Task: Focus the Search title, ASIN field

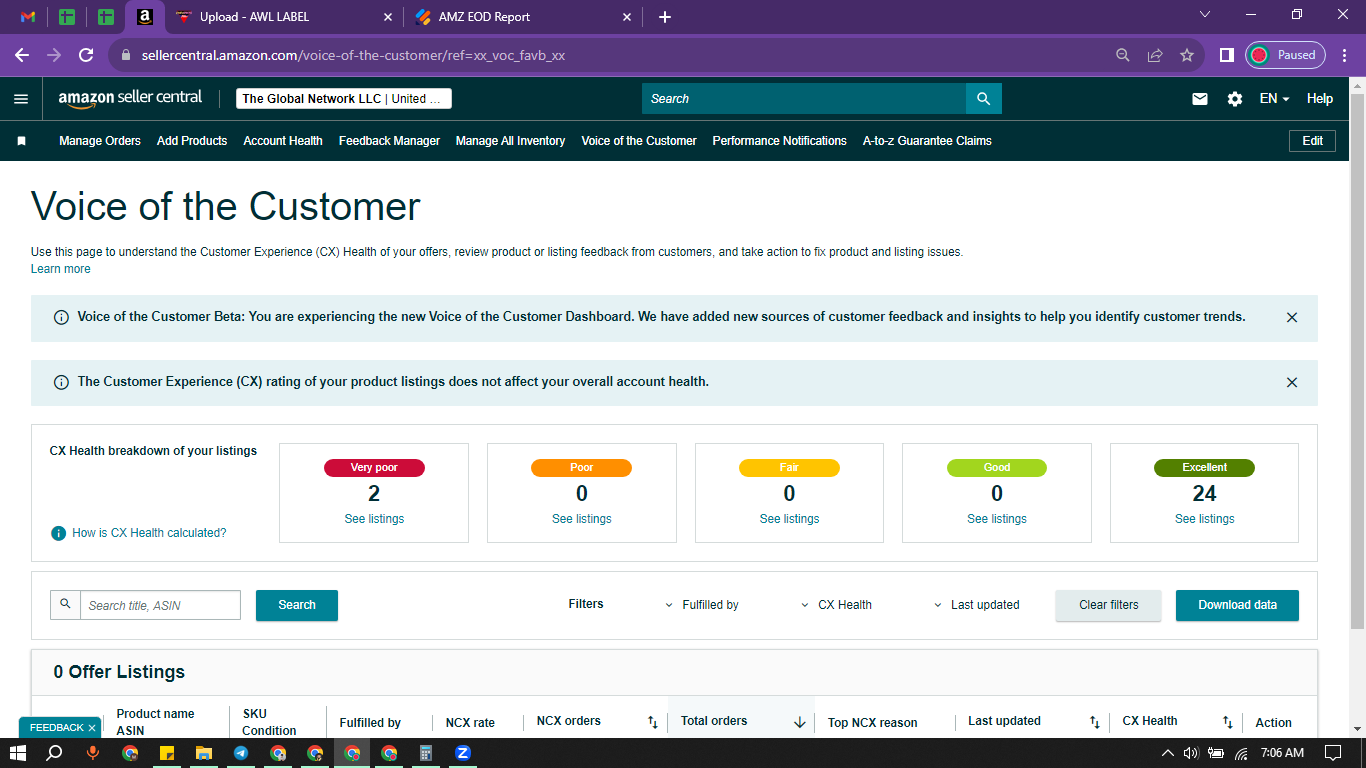Action: tap(160, 605)
